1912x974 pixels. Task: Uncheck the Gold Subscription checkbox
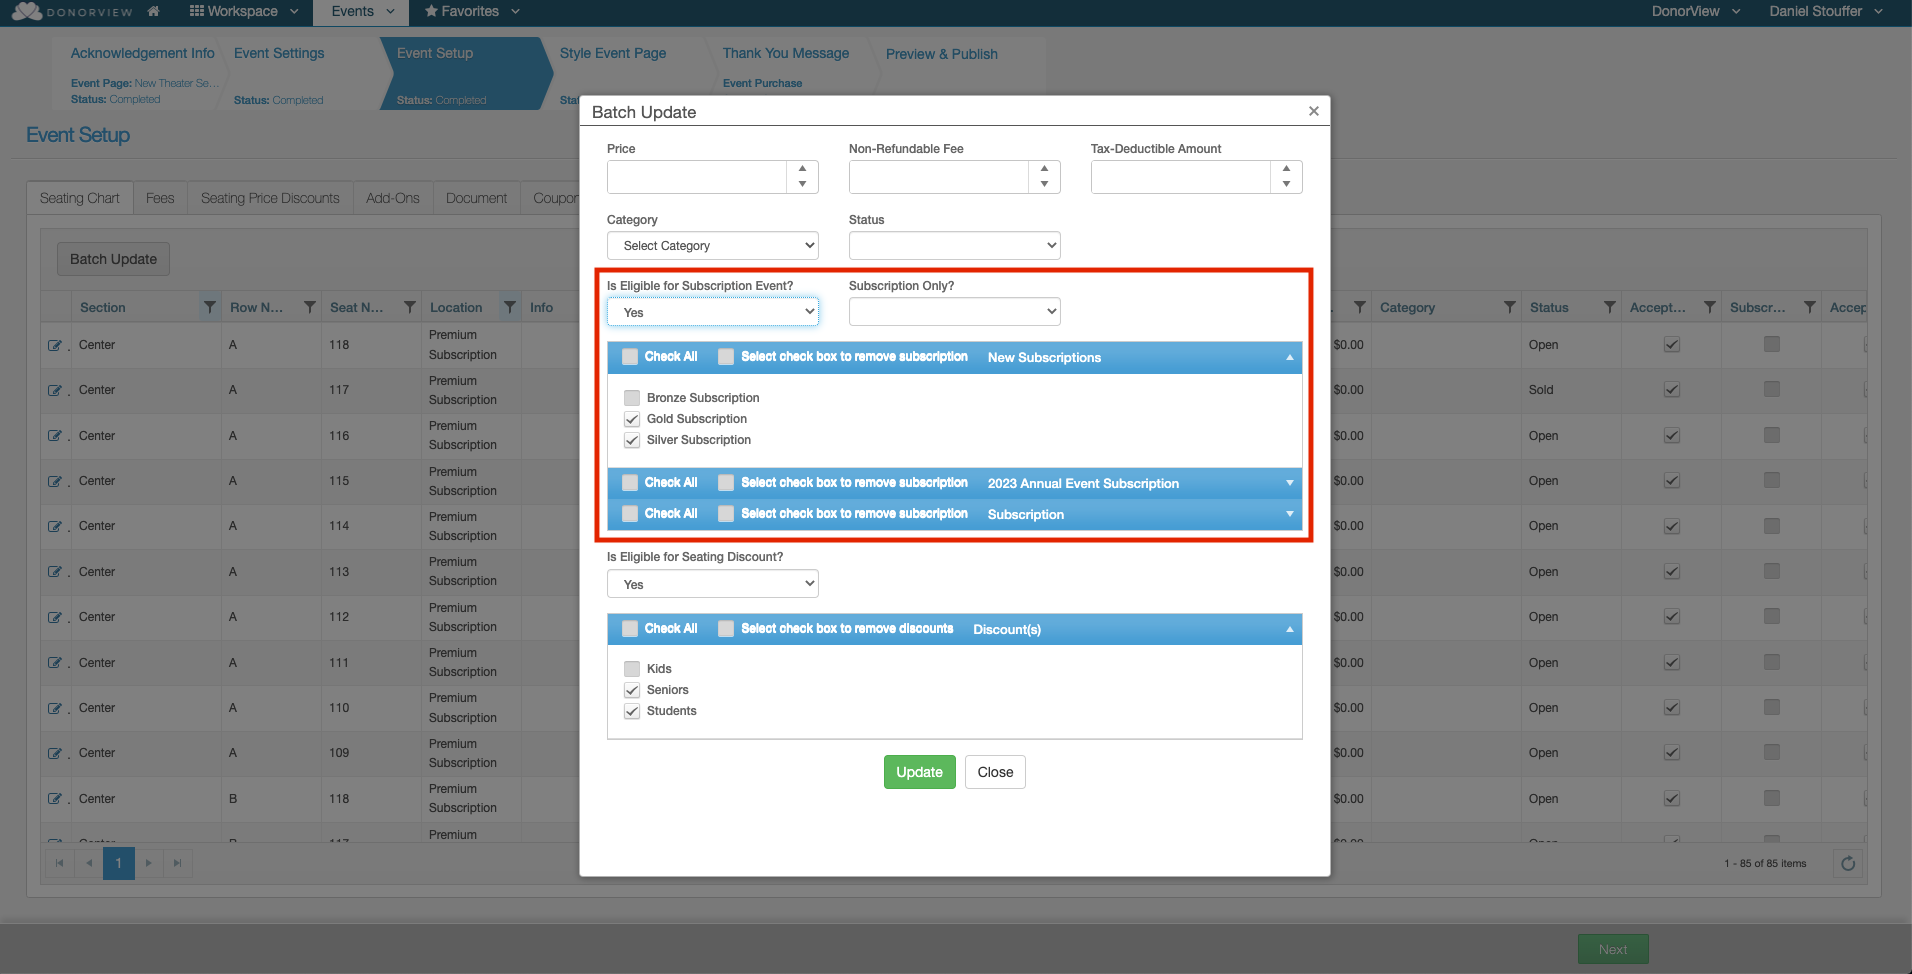(x=632, y=419)
